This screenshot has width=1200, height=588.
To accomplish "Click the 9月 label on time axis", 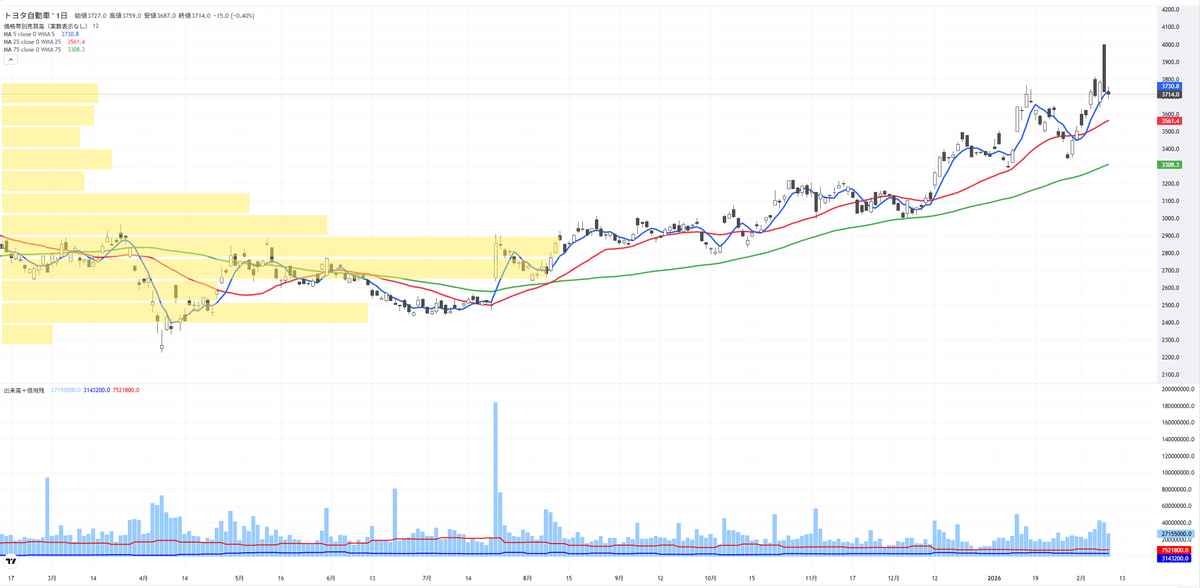I will click(x=619, y=577).
